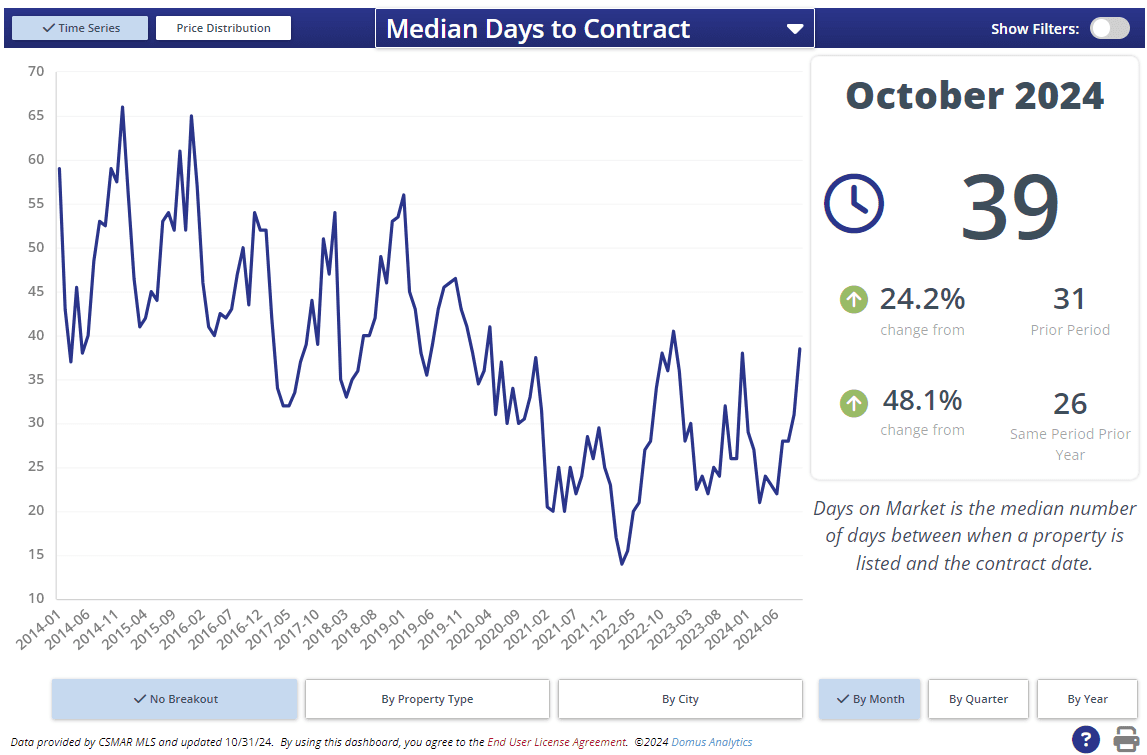Click the line's final point at right end
This screenshot has width=1147, height=755.
click(x=799, y=349)
